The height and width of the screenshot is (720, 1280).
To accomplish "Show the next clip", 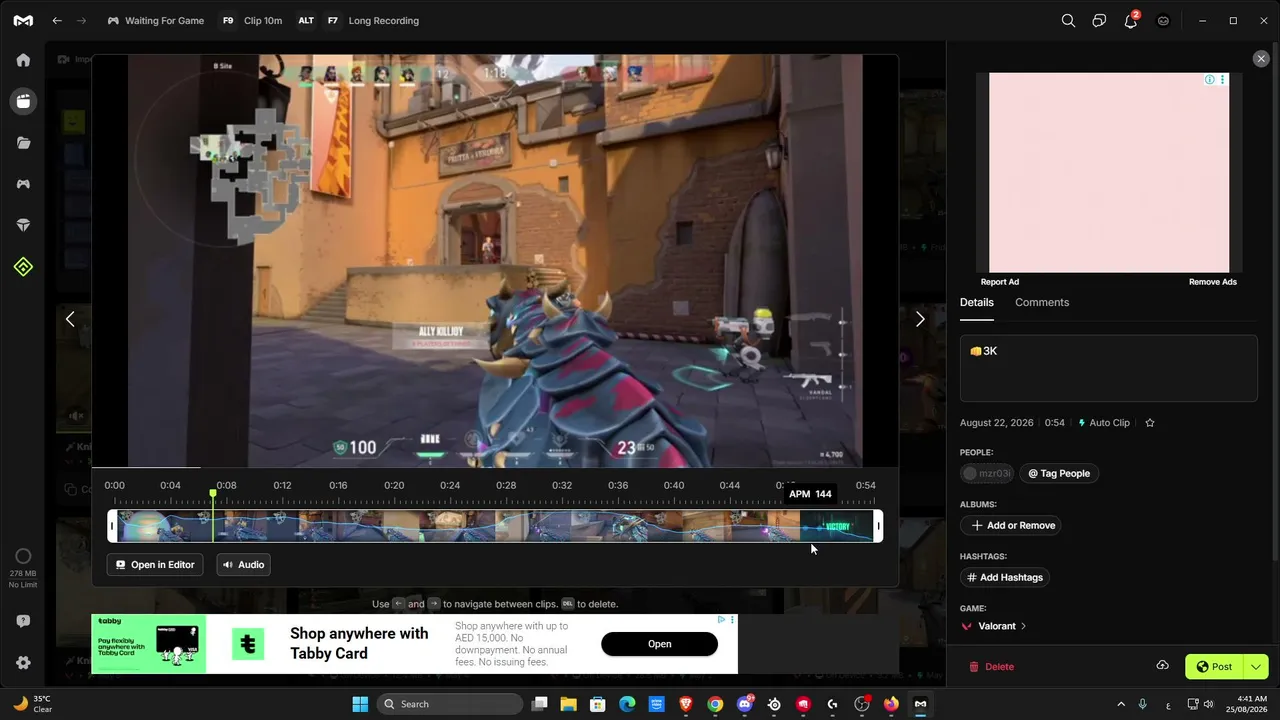I will point(920,319).
